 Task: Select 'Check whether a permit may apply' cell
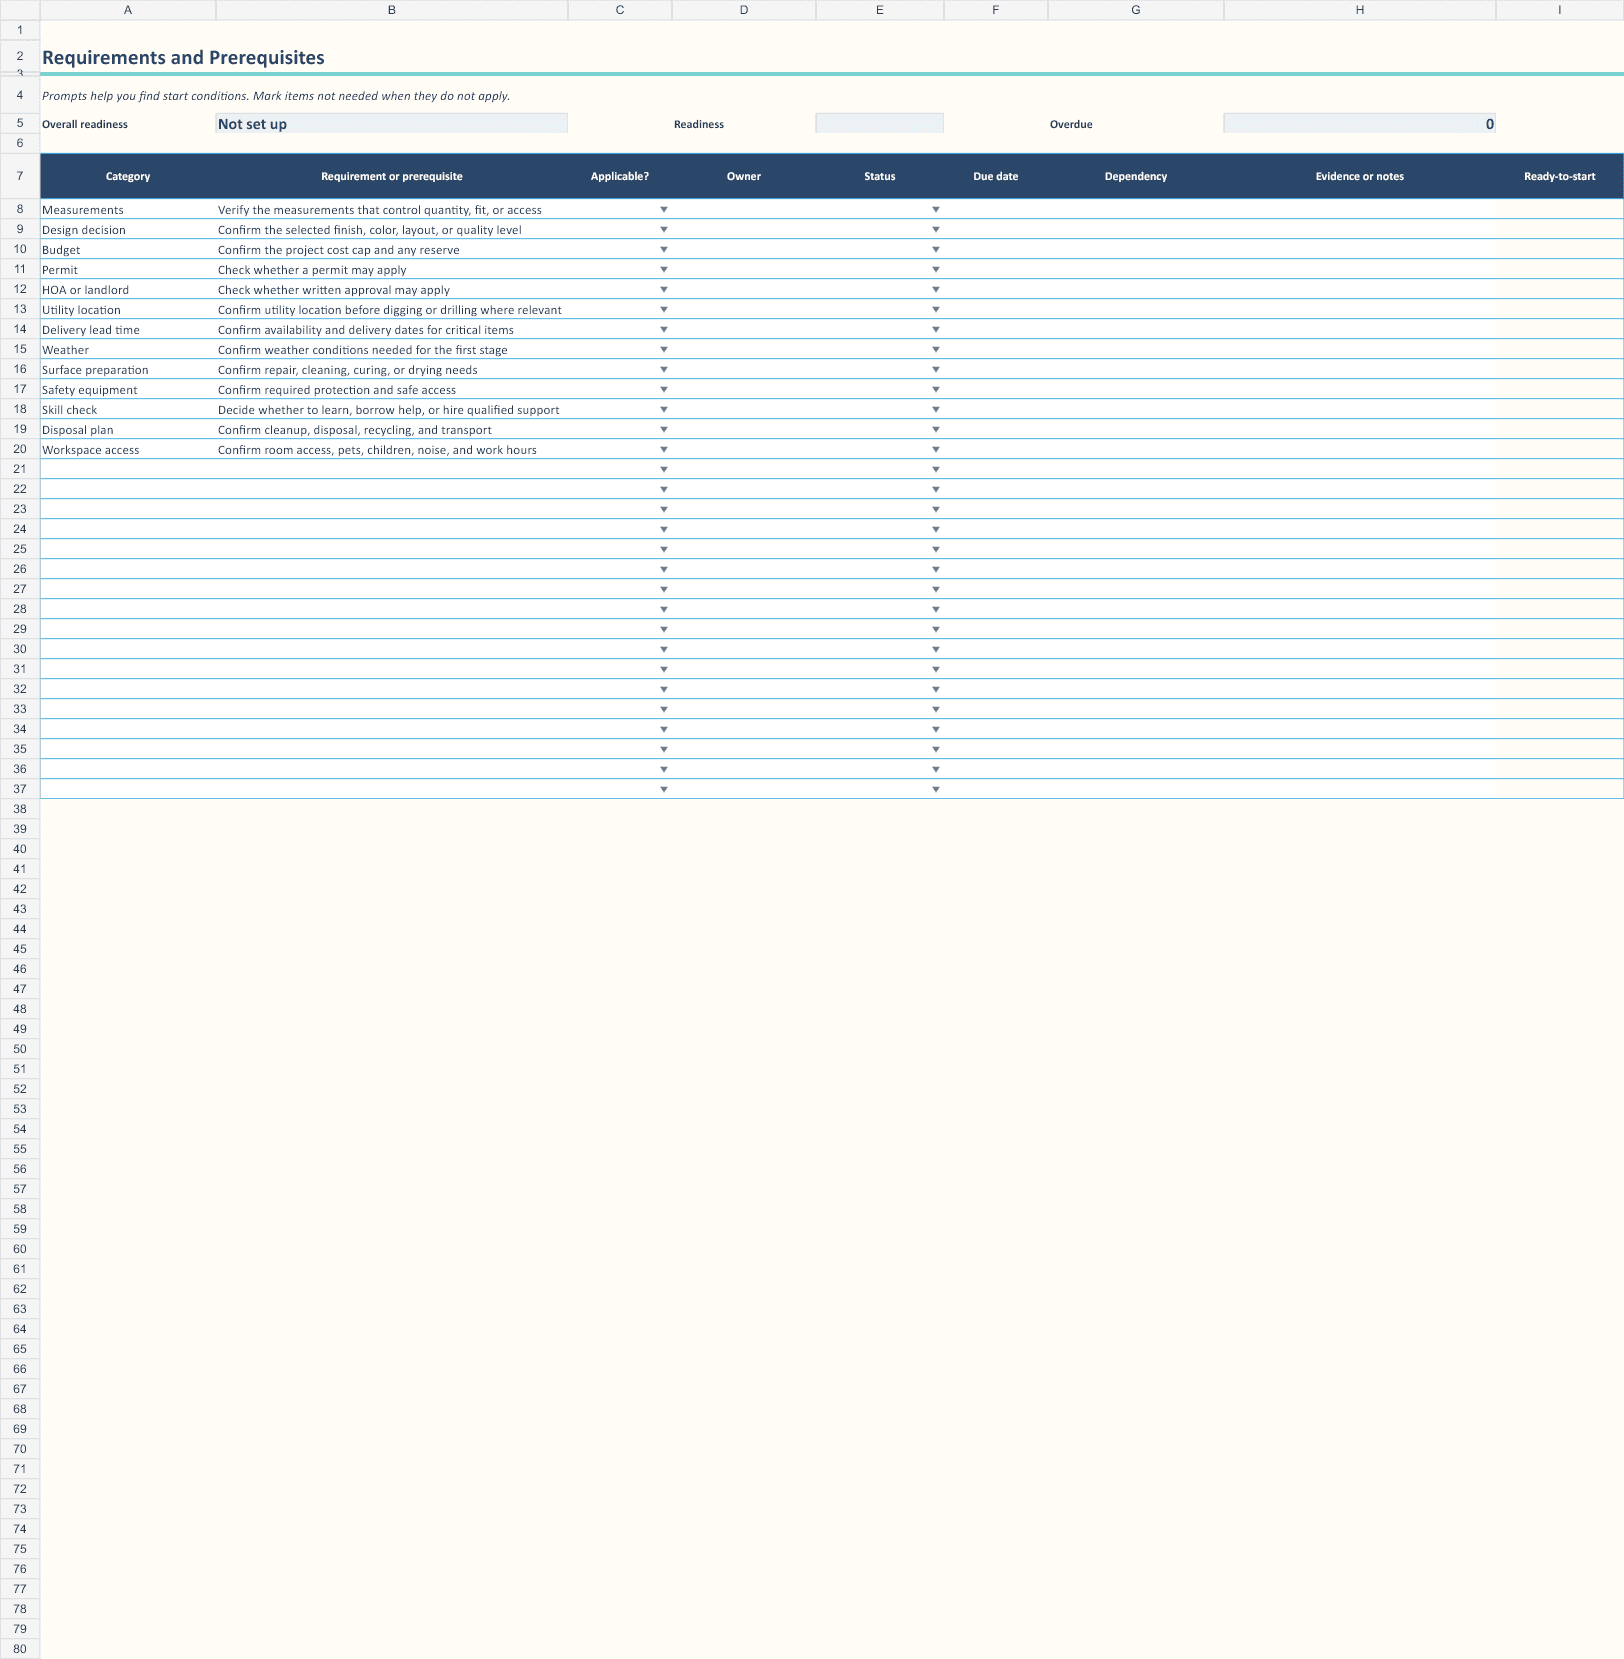tap(392, 270)
